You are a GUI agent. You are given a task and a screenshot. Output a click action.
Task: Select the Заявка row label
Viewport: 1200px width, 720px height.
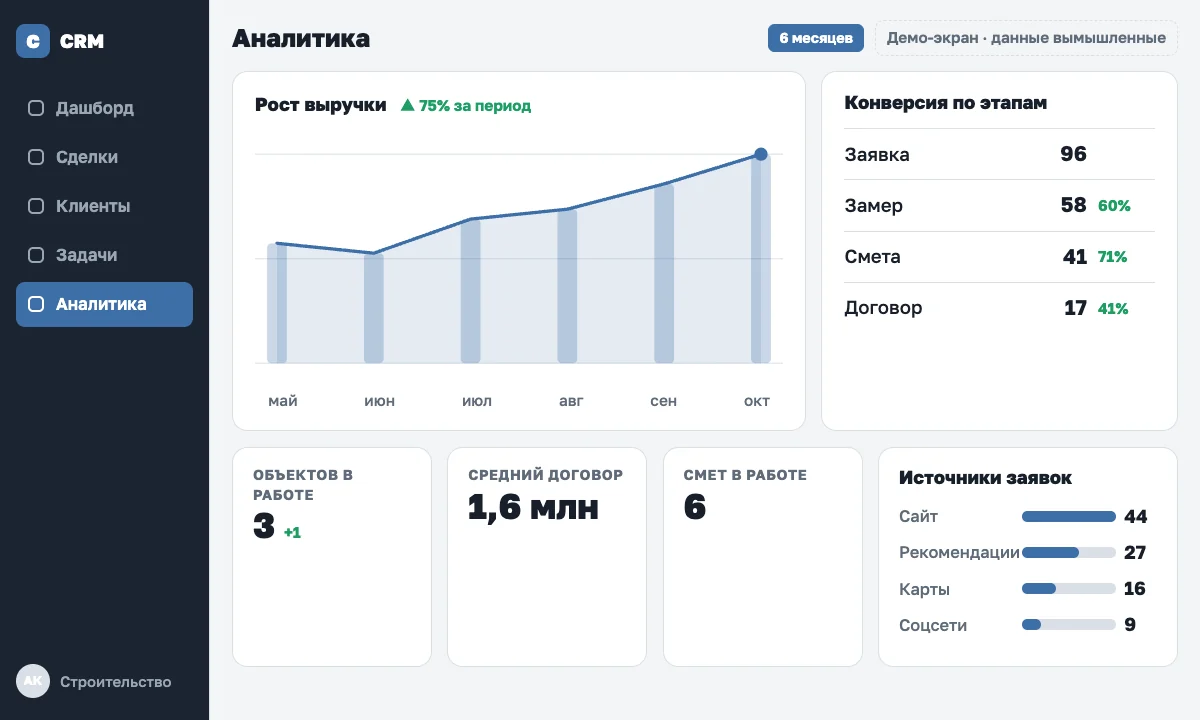coord(877,155)
